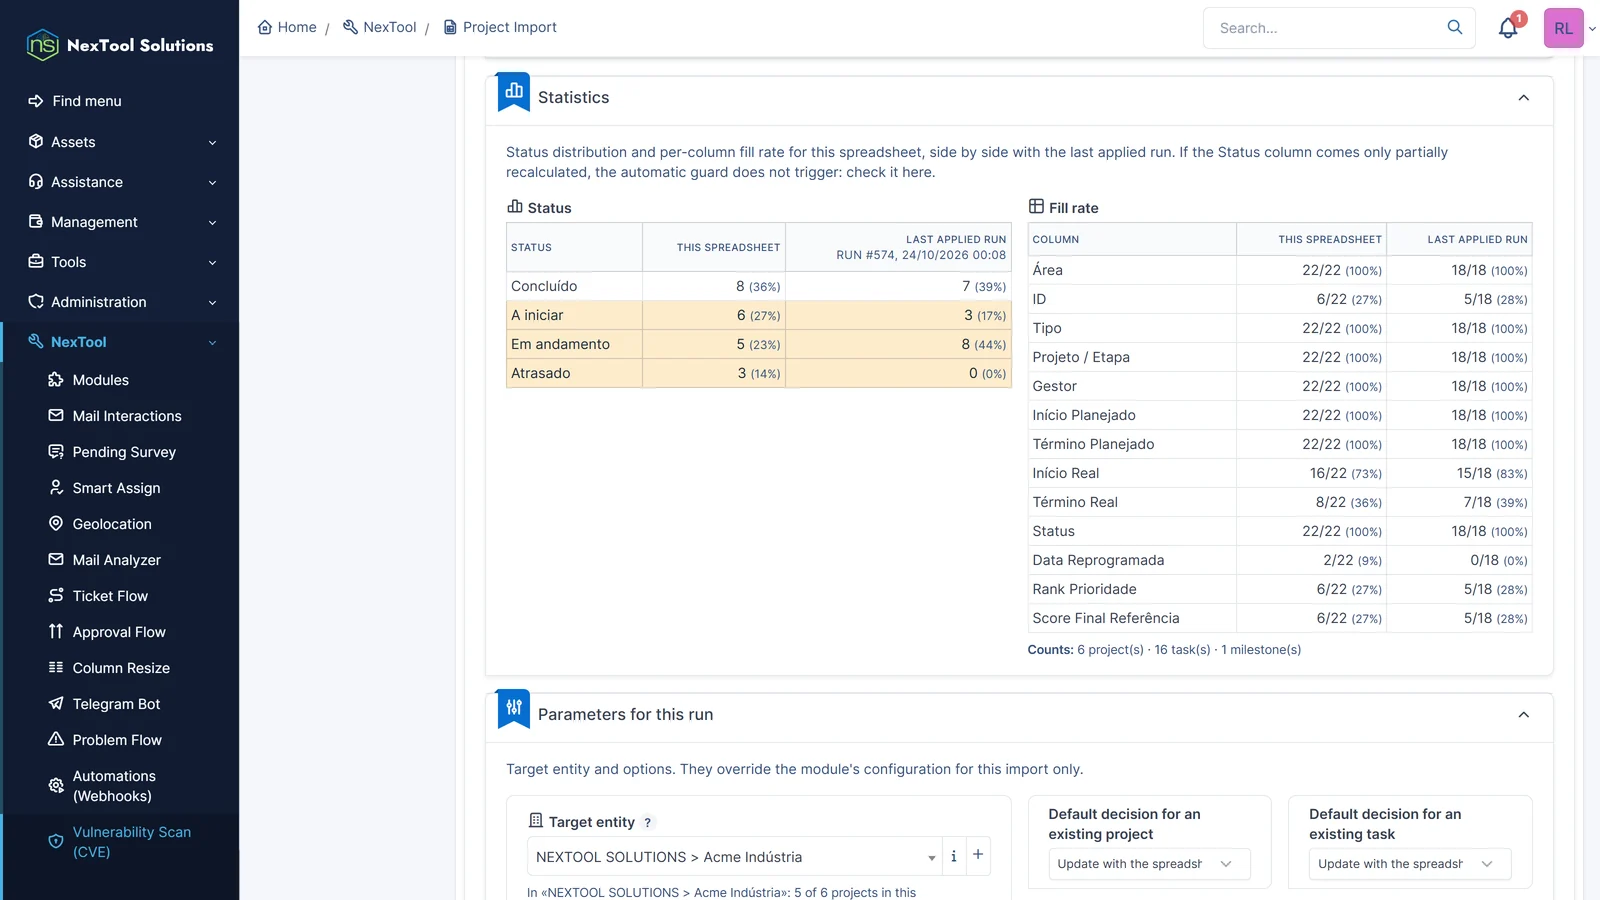Click the info button beside target entity

click(954, 856)
